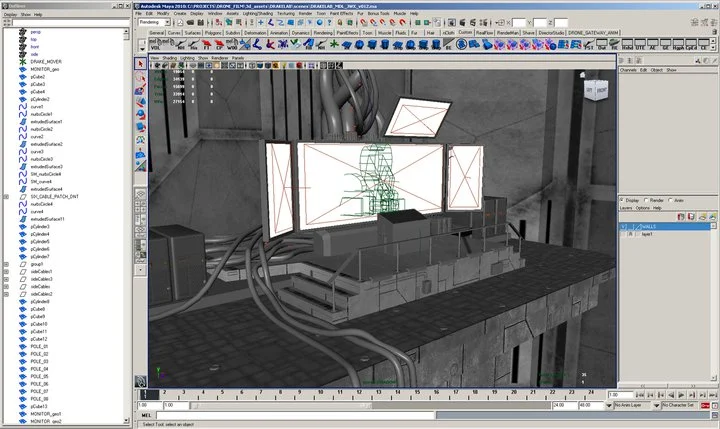Expand the SM_CABLE_PATCH_DNT node in Outliner

(6, 197)
